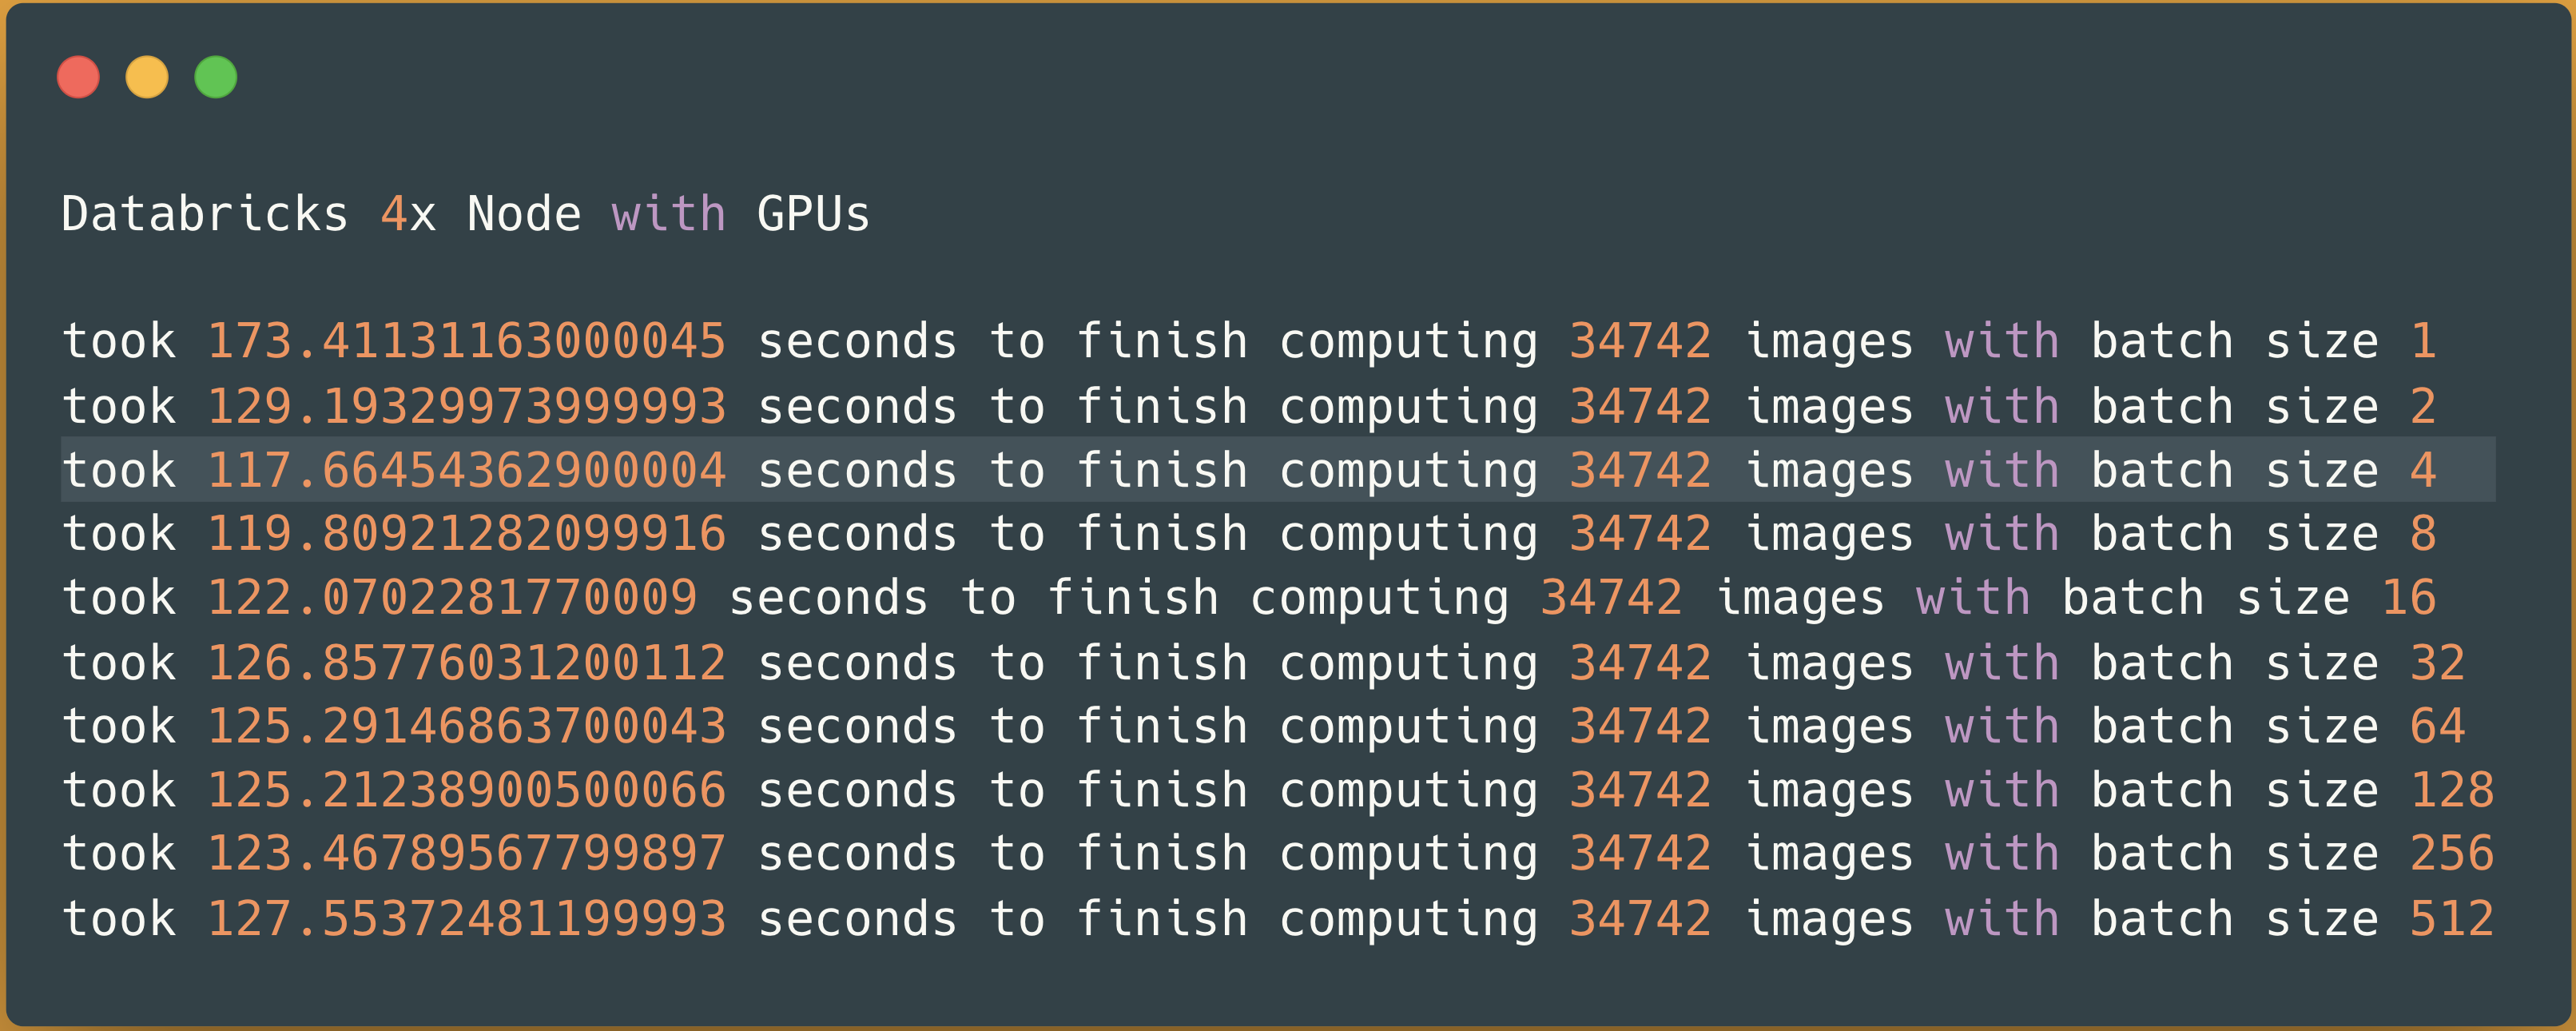Click batch size value 512
This screenshot has width=2576, height=1031.
coord(2452,919)
